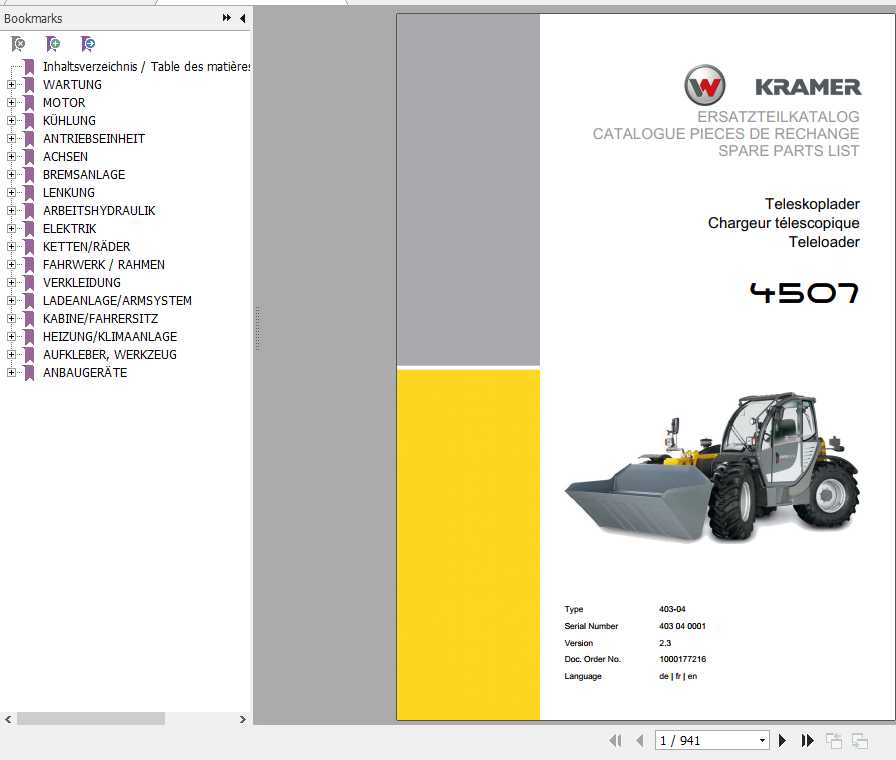896x760 pixels.
Task: Go to the previous page
Action: pos(639,741)
